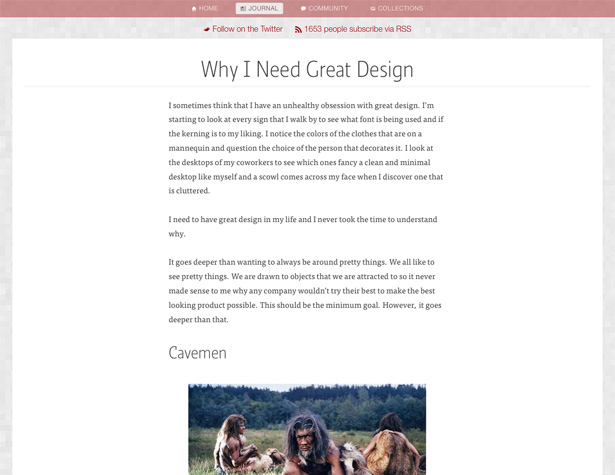Click the paragraph starting 'I sometimes think'
Screen dimensions: 615x475
[306, 148]
